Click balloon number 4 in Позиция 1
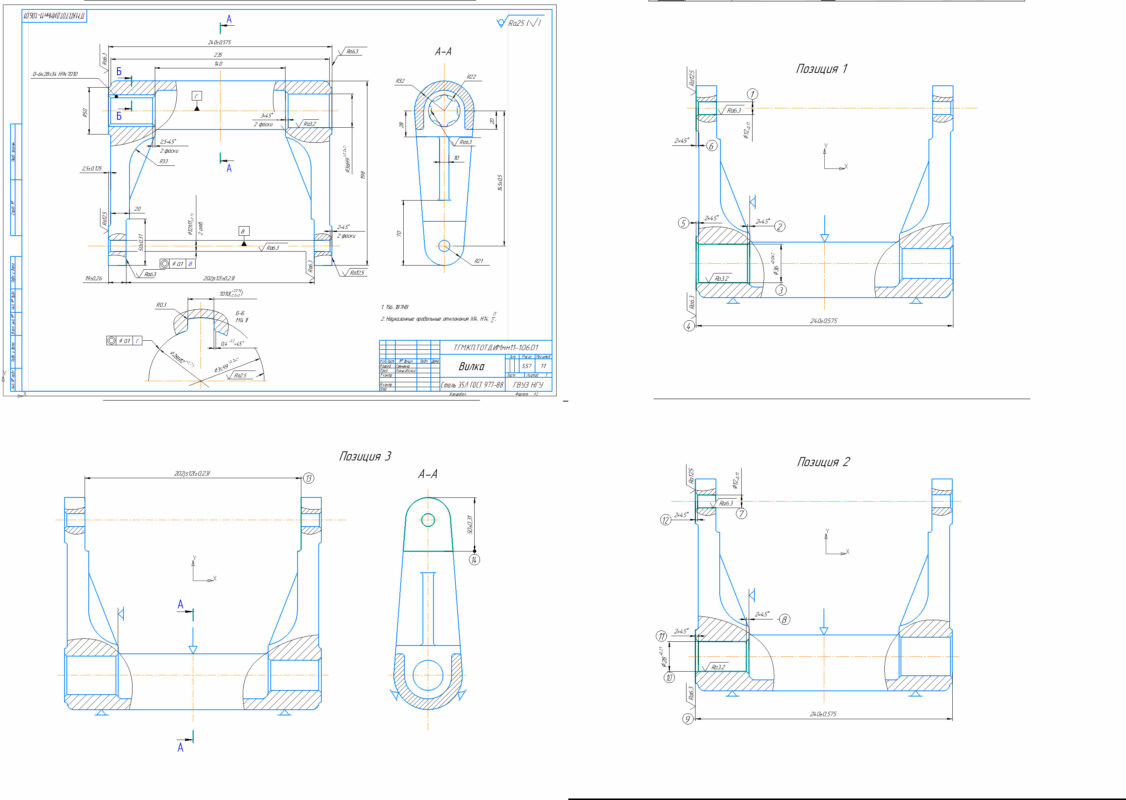Screen dimensions: 1126x800 coord(688,325)
